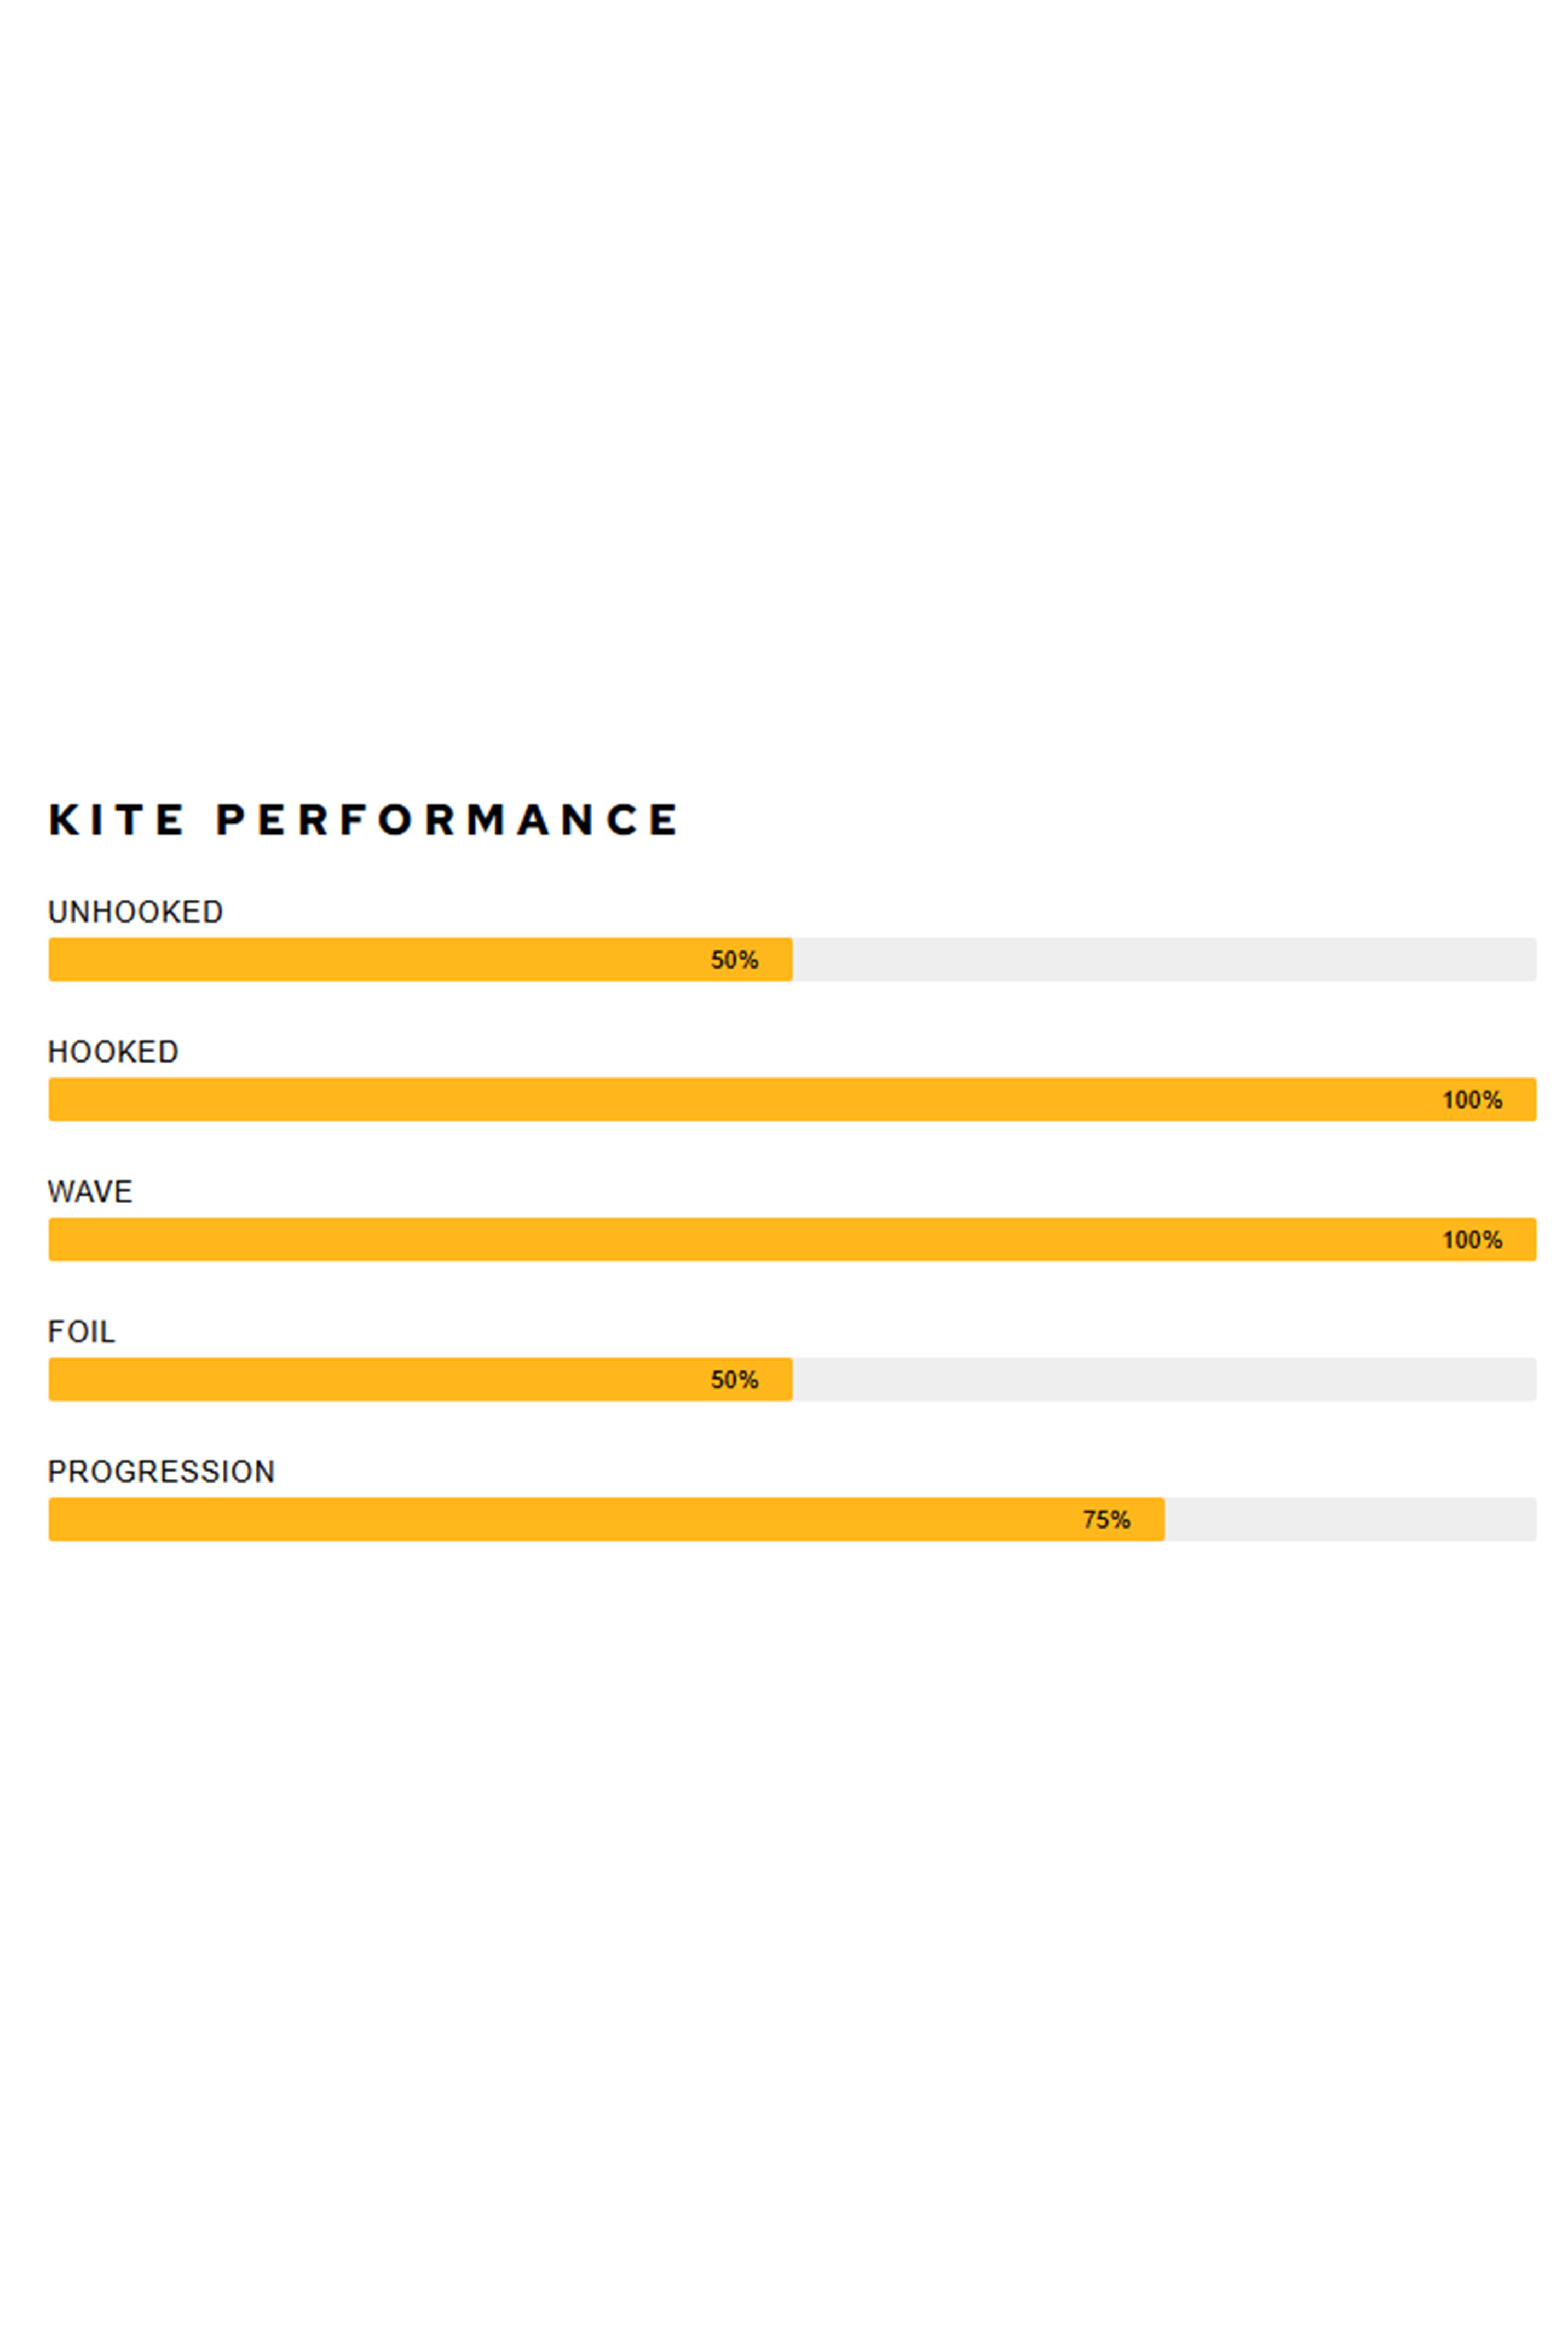Click the 50% value on the Foil bar
This screenshot has width=1568, height=2352.
(734, 1380)
